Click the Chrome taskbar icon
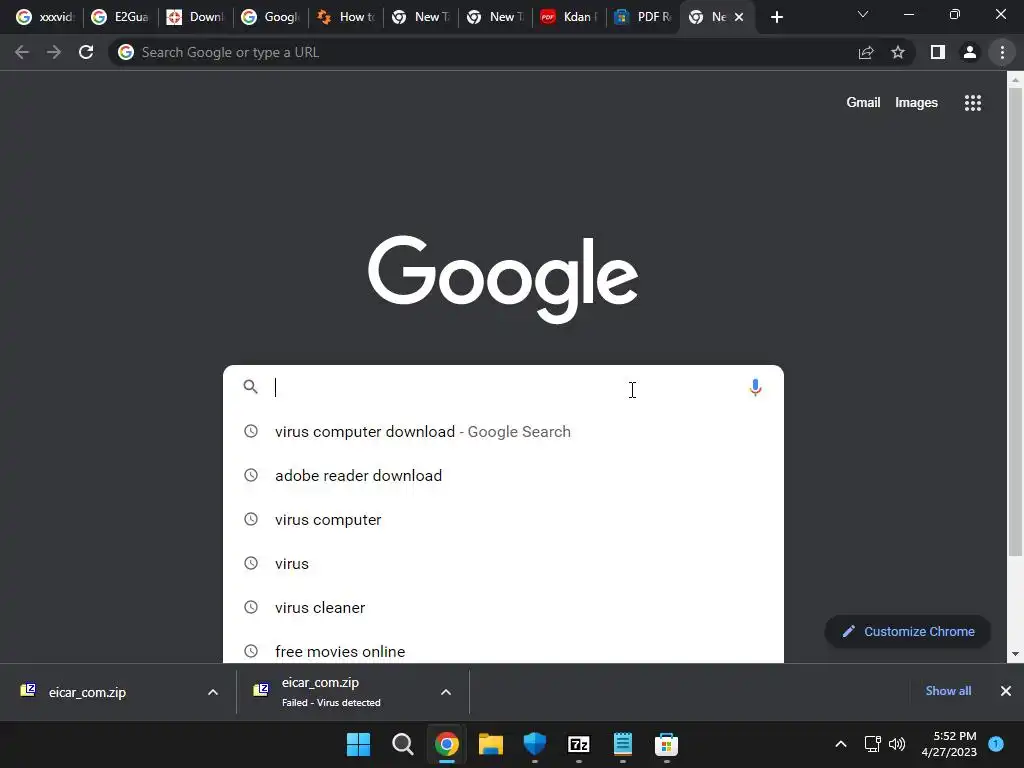 (x=447, y=744)
